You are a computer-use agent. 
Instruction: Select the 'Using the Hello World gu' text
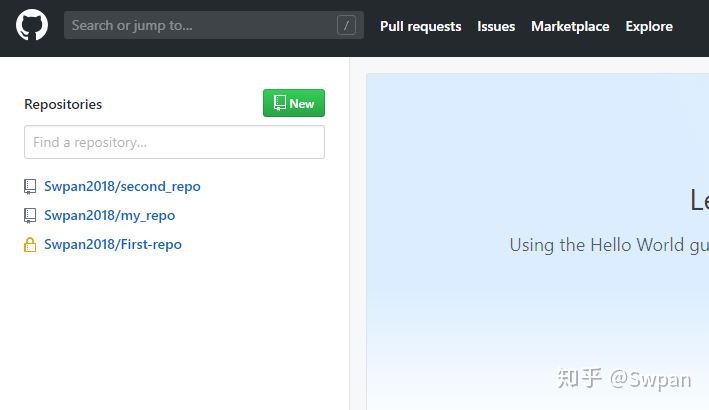click(609, 245)
